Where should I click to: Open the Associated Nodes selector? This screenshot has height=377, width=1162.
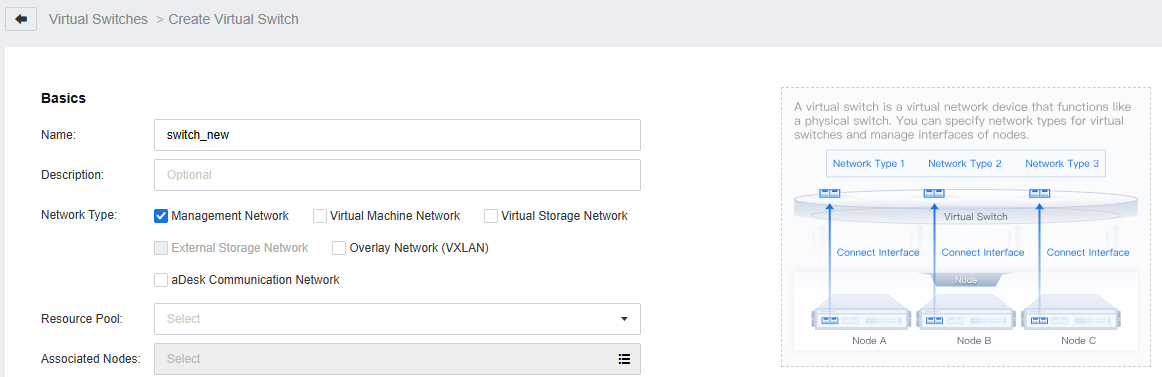[x=397, y=358]
